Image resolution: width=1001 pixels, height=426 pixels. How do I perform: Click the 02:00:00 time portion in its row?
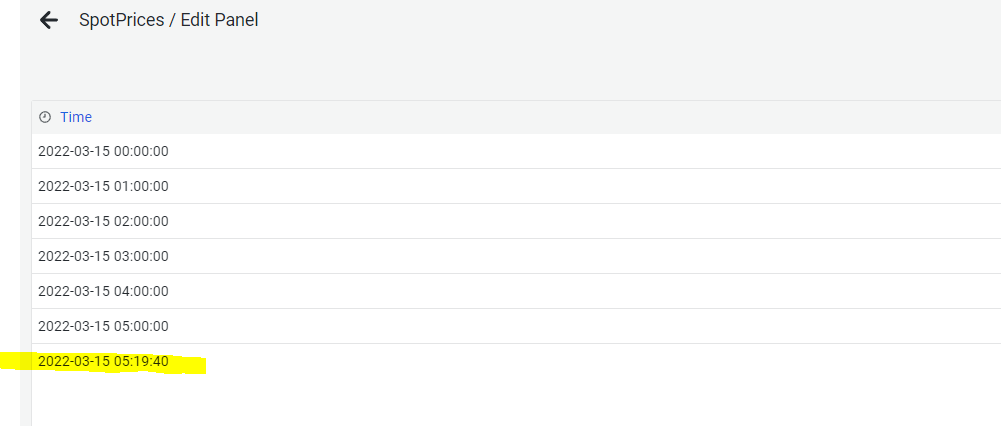point(141,222)
